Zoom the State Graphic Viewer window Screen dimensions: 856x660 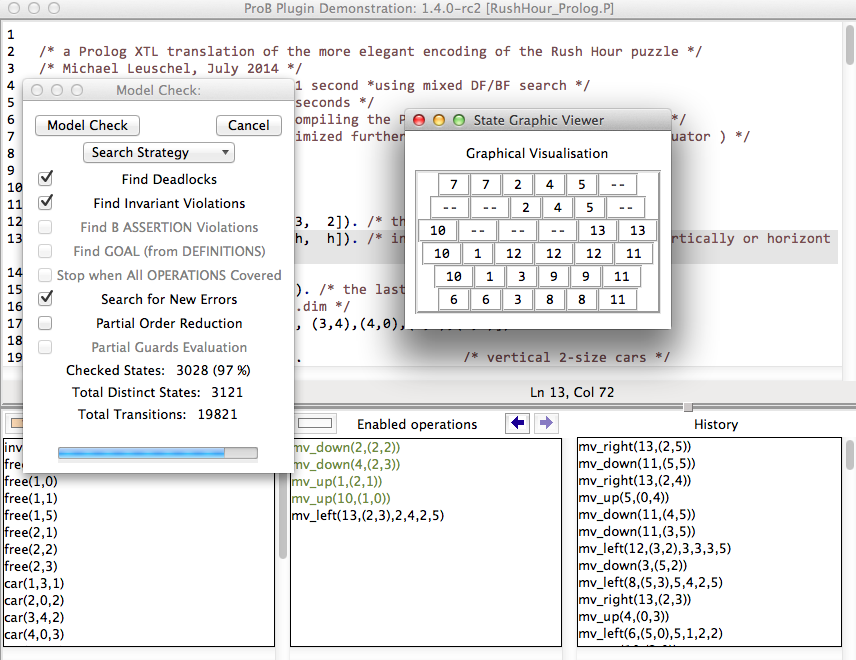click(459, 120)
